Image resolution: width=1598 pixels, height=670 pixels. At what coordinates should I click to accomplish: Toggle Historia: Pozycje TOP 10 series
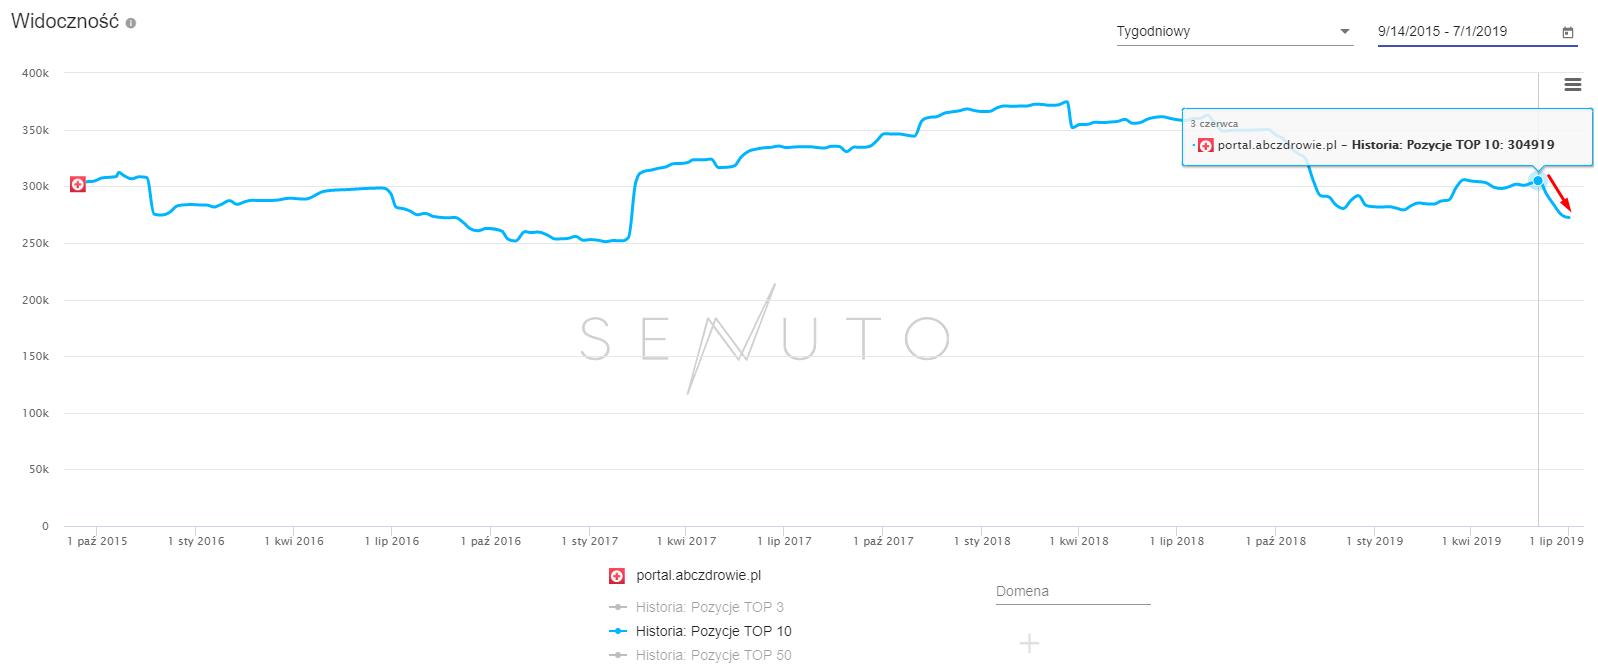(712, 631)
